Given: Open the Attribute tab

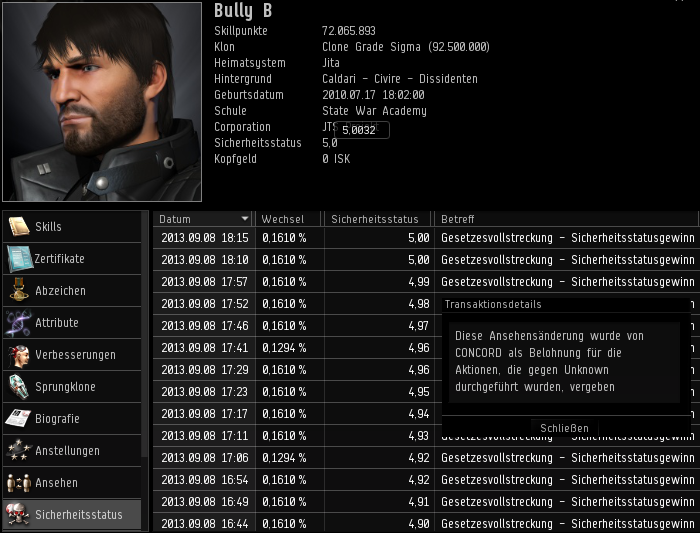Looking at the screenshot, I should [x=72, y=322].
